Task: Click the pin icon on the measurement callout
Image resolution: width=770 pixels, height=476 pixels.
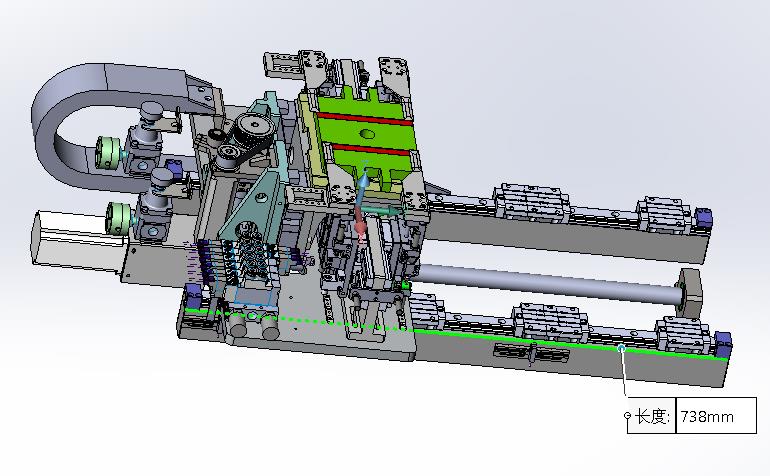Action: [x=627, y=416]
